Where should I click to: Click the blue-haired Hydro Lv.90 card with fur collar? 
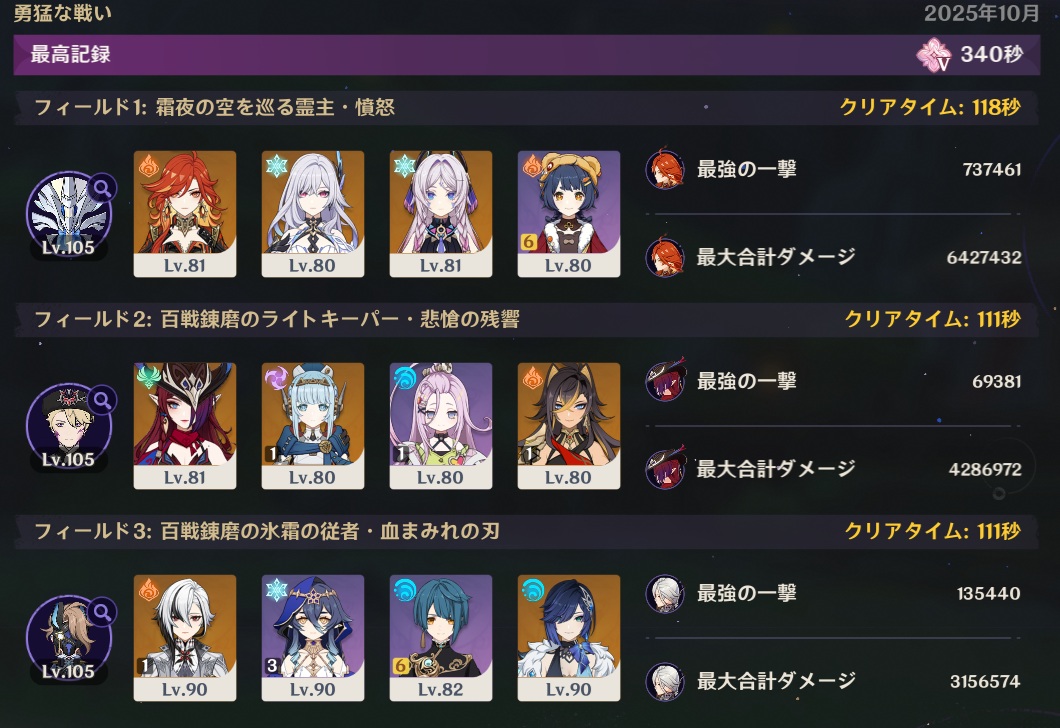569,638
